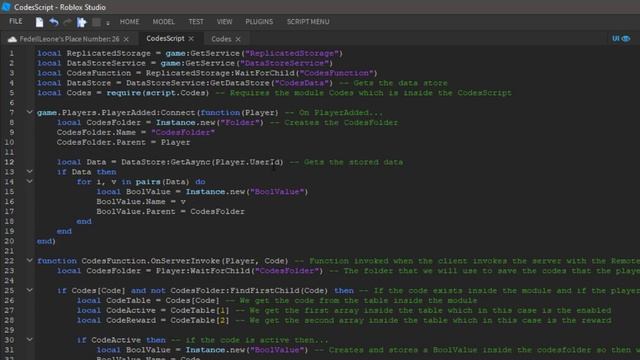Close the FedeIlLeone's Place Number: 26 tab
The height and width of the screenshot is (360, 640).
[x=126, y=39]
